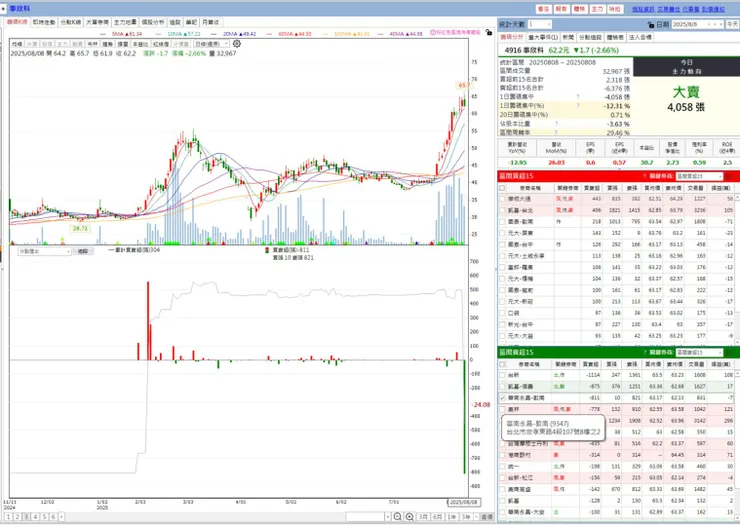The image size is (740, 525).
Task: Switch to the 個股分析 tab
Action: pyautogui.click(x=153, y=22)
